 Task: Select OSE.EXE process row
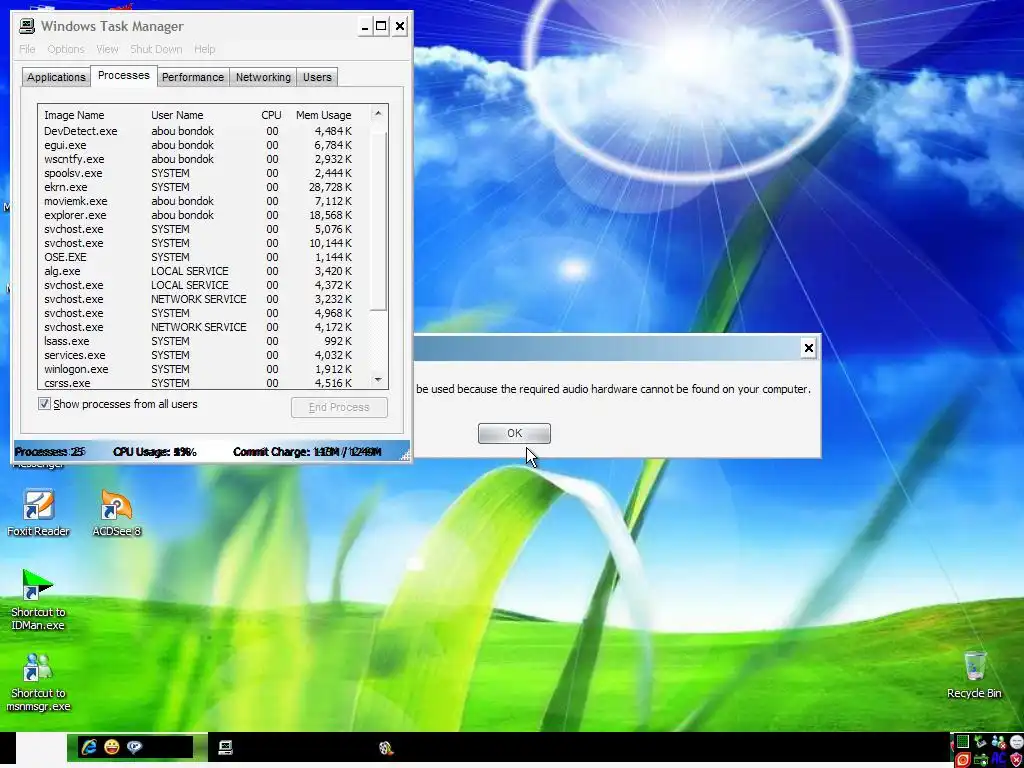(204, 257)
